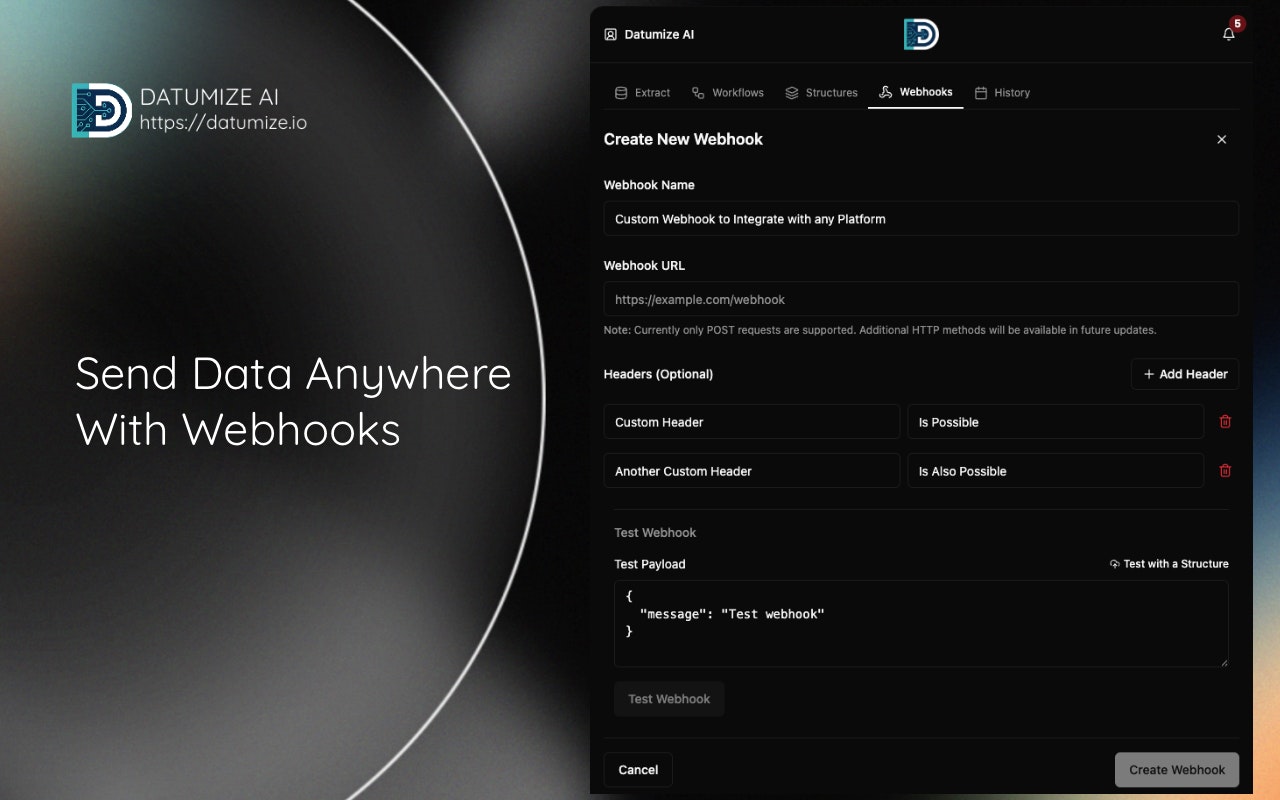This screenshot has height=800, width=1280.
Task: Click the Create New Webhook heading
Action: 683,140
